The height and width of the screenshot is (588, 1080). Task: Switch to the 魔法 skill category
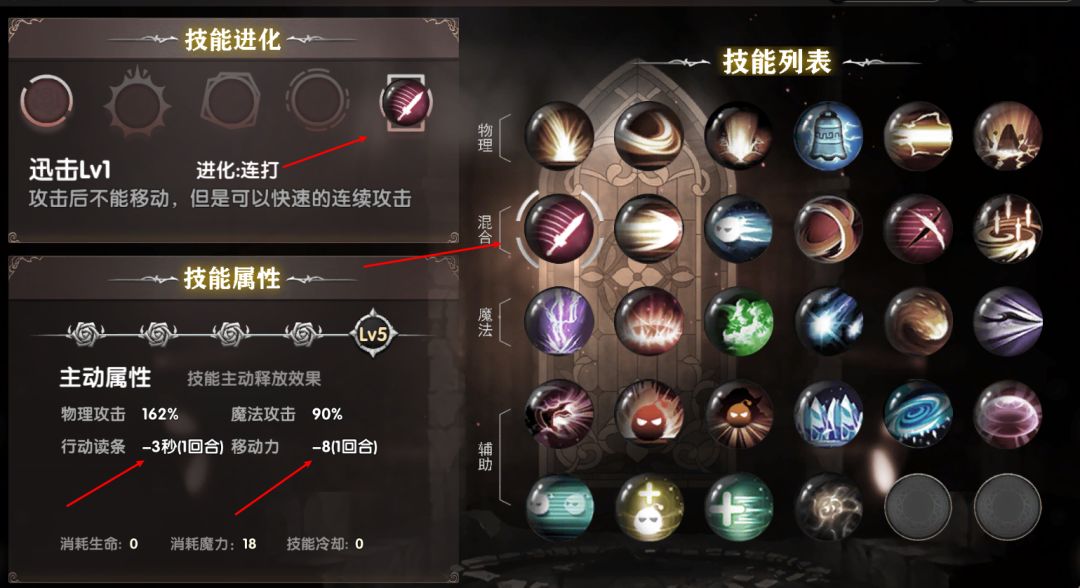tap(485, 322)
